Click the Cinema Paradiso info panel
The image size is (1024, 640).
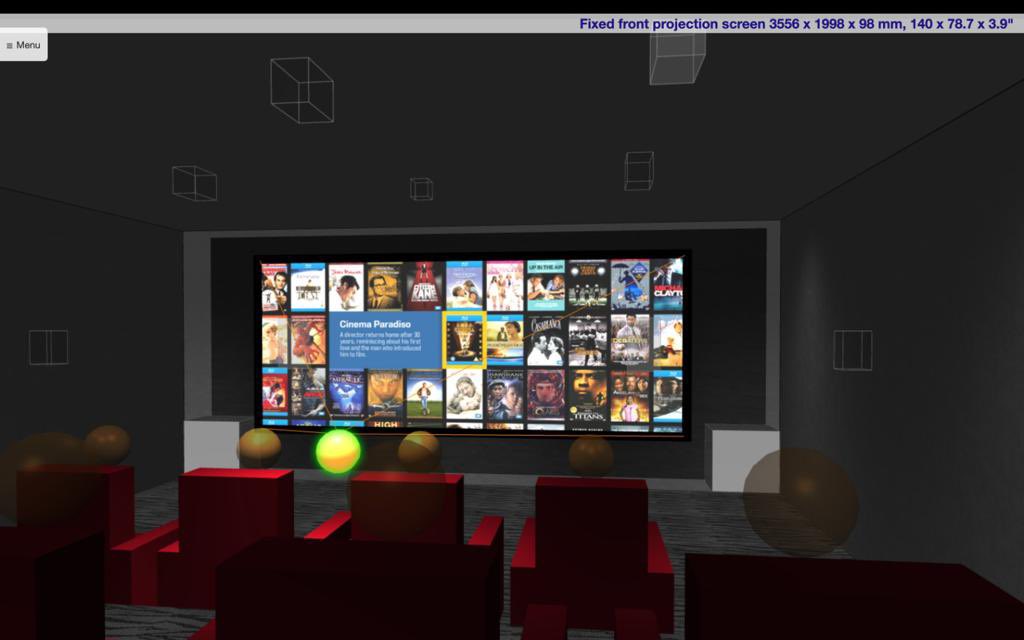385,340
